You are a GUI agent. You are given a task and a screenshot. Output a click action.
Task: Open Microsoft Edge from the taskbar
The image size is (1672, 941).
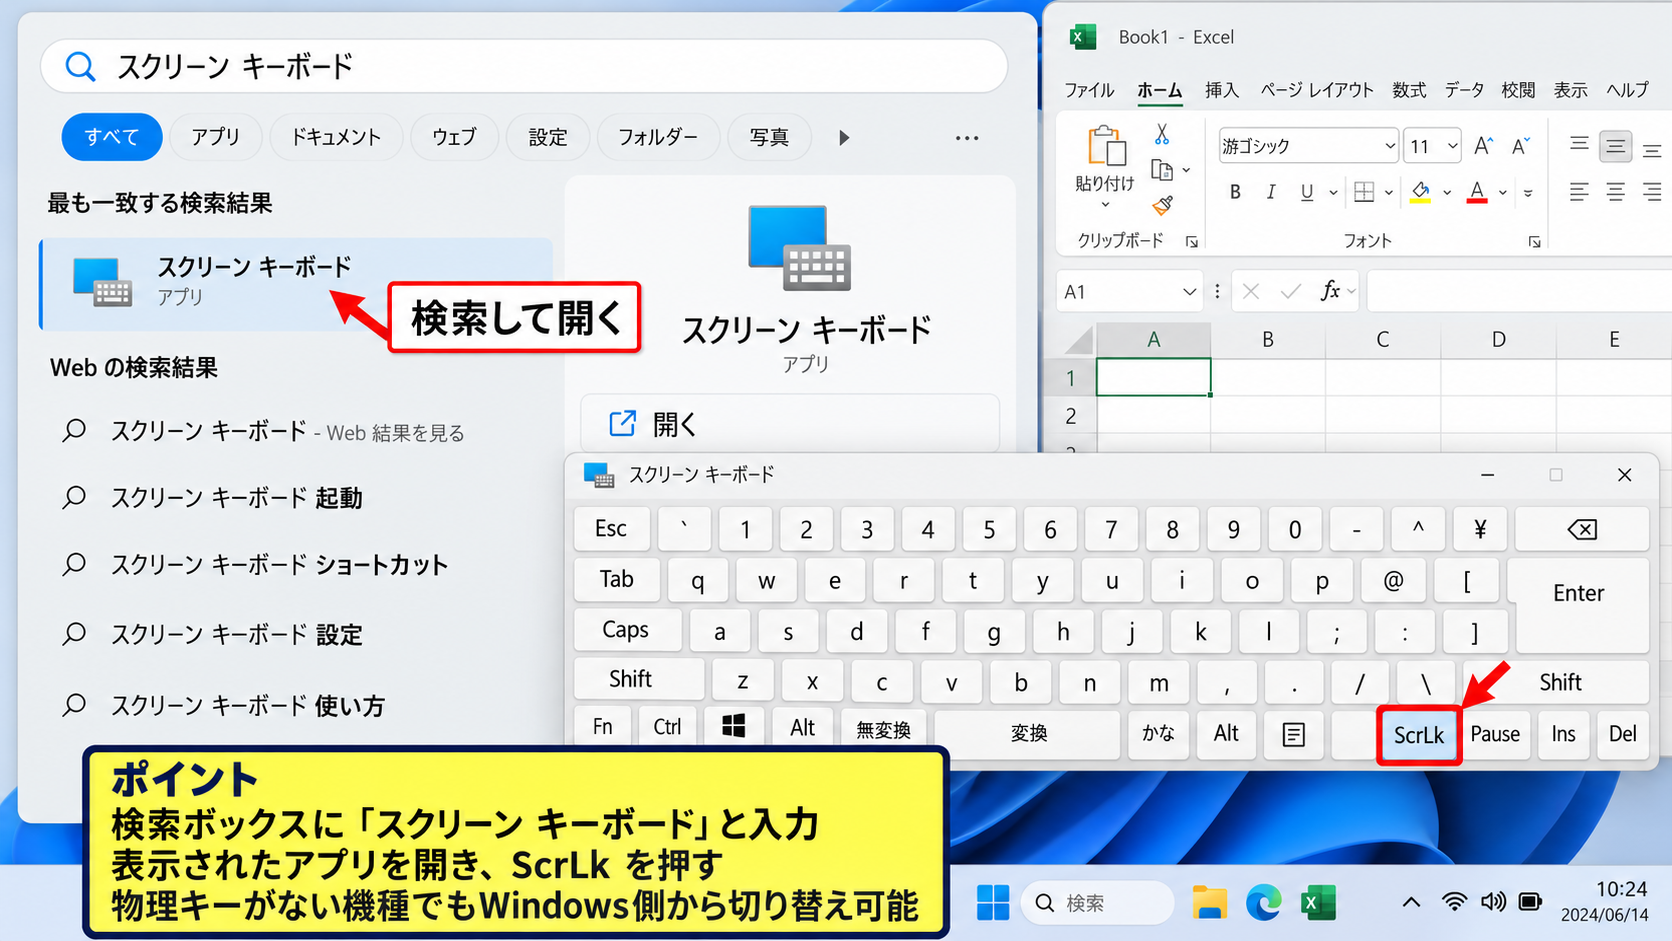[x=1264, y=903]
